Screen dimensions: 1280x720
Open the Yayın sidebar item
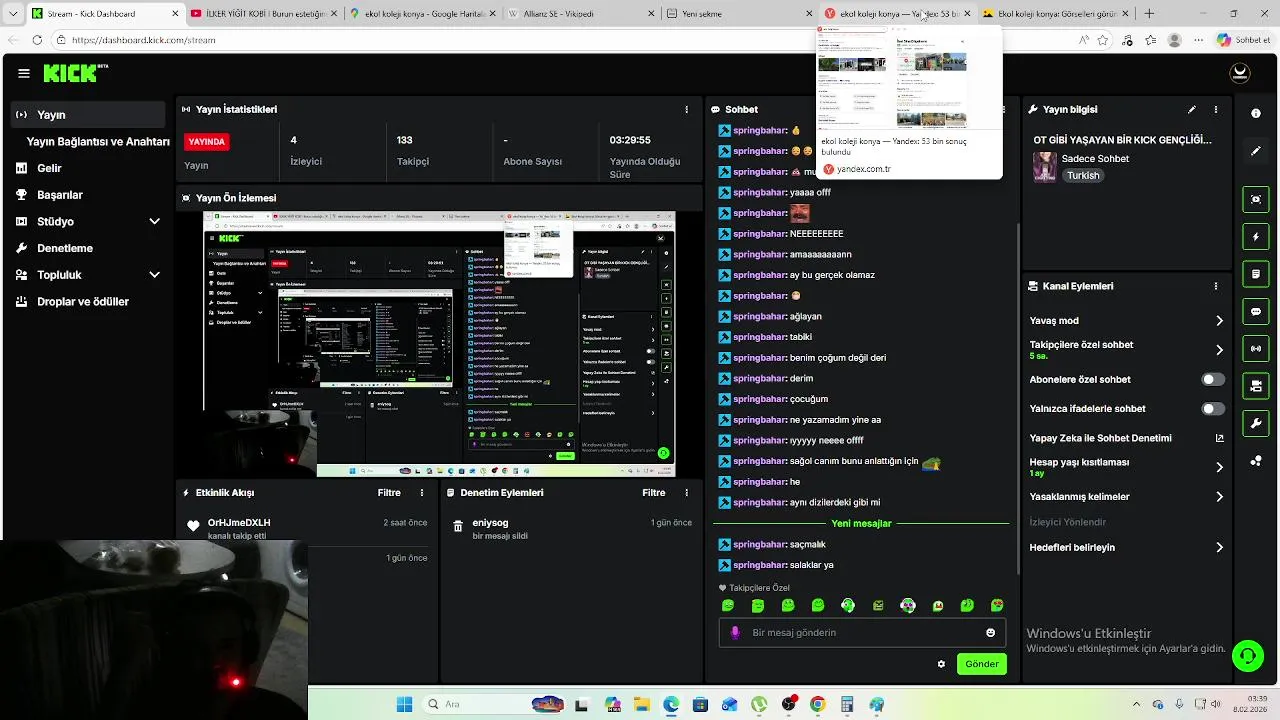coord(89,115)
